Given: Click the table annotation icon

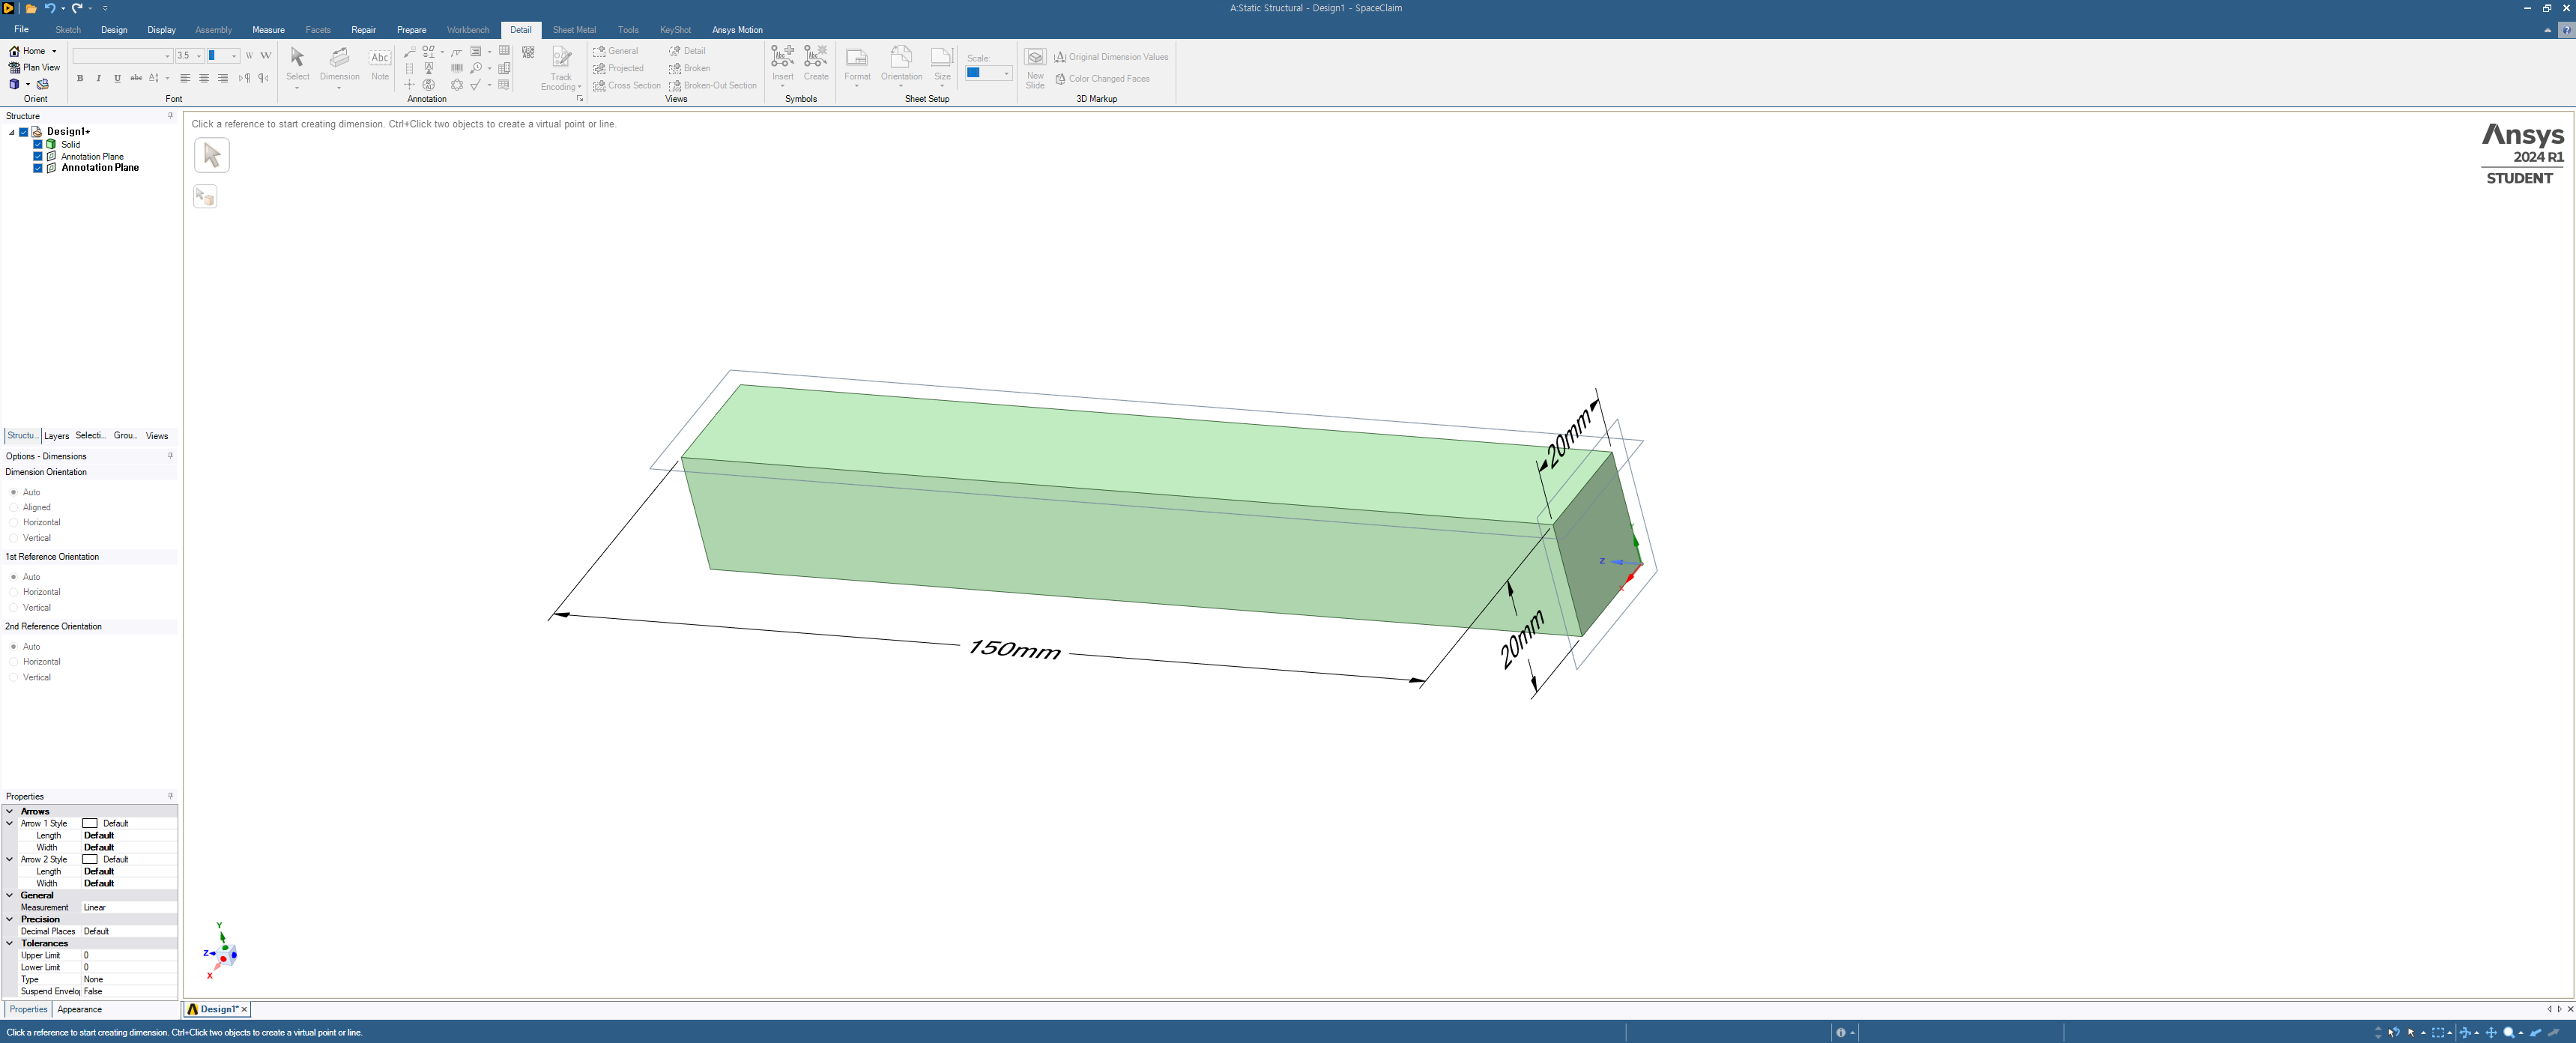Looking at the screenshot, I should [x=504, y=51].
